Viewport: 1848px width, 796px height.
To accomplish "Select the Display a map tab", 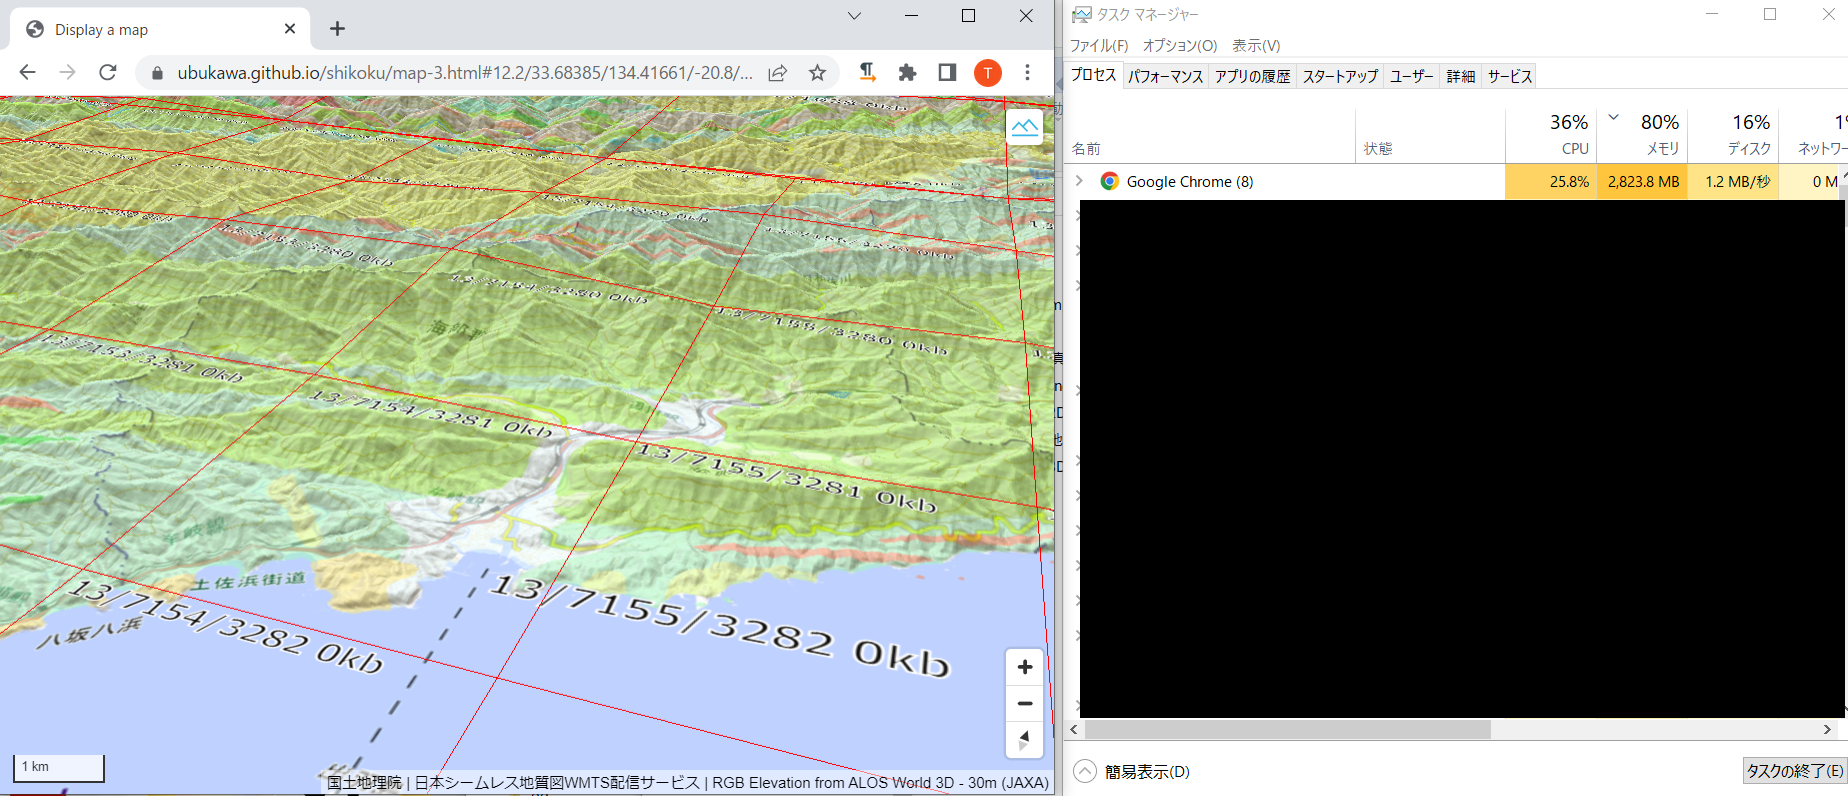I will click(x=160, y=29).
